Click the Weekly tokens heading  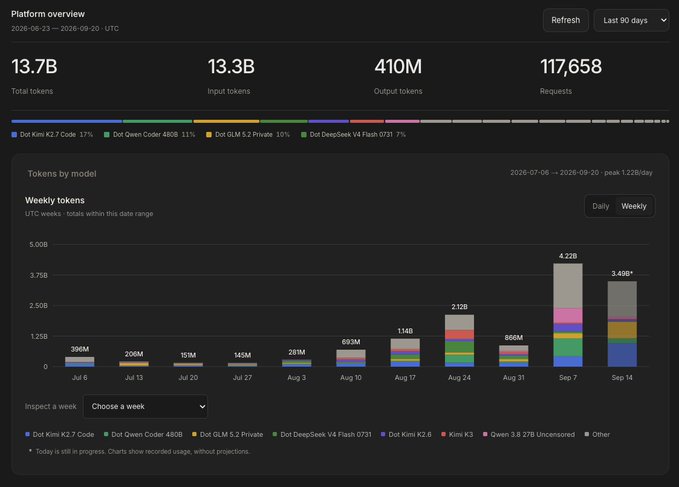click(55, 200)
